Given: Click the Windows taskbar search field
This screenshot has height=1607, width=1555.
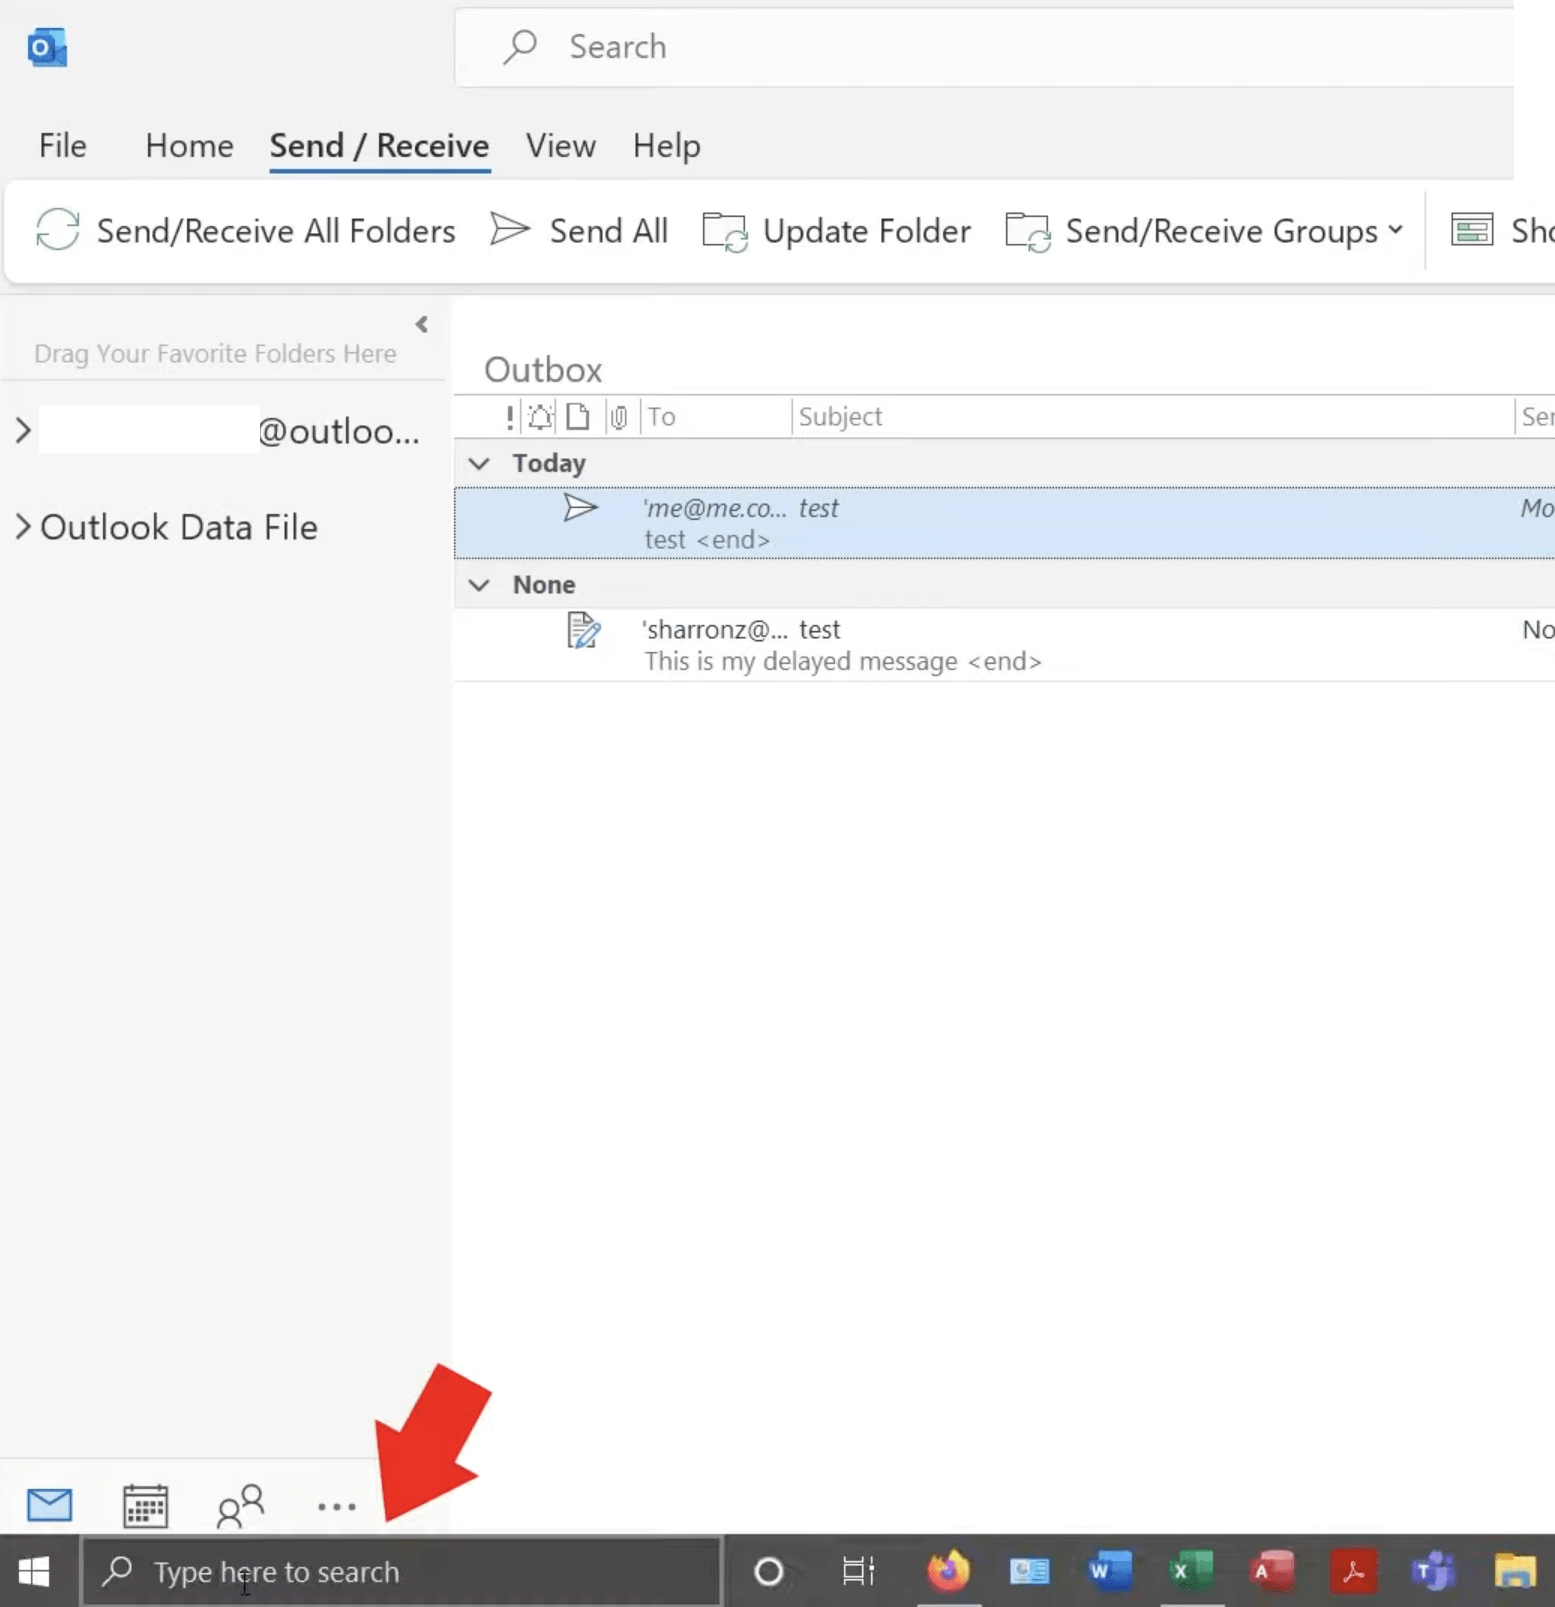Looking at the screenshot, I should pyautogui.click(x=401, y=1571).
